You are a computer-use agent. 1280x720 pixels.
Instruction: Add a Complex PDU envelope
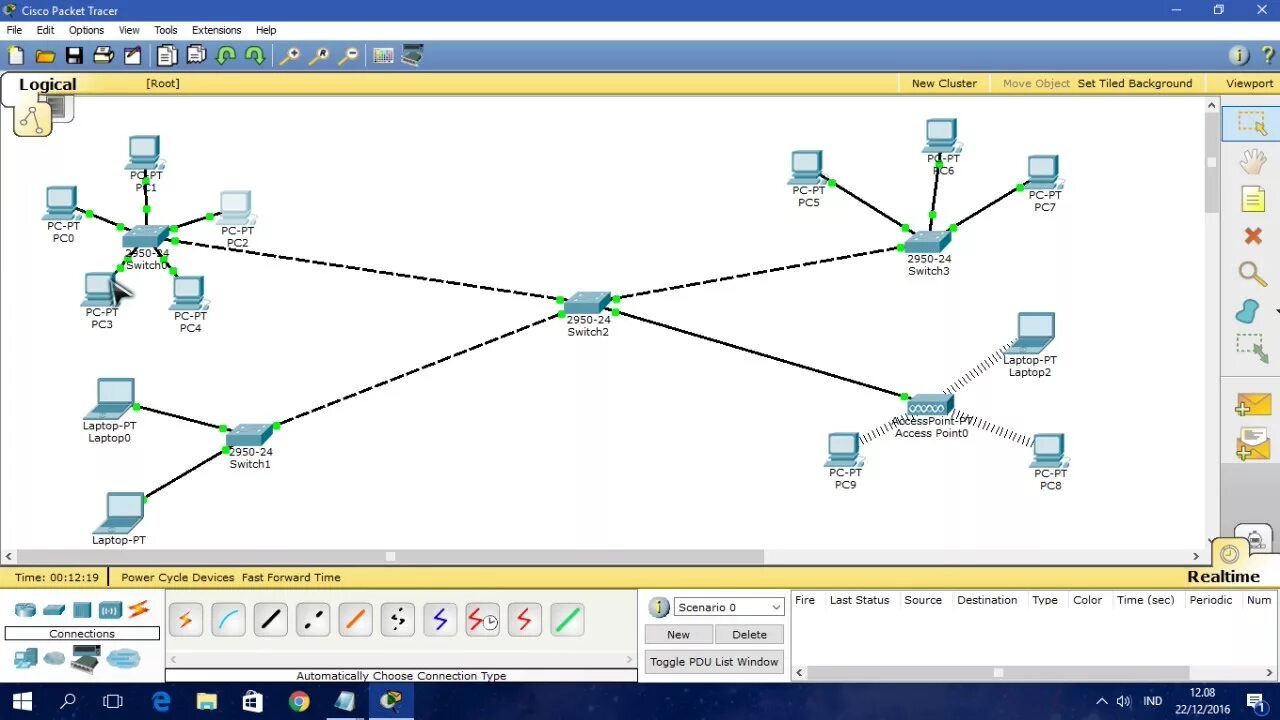(1253, 443)
